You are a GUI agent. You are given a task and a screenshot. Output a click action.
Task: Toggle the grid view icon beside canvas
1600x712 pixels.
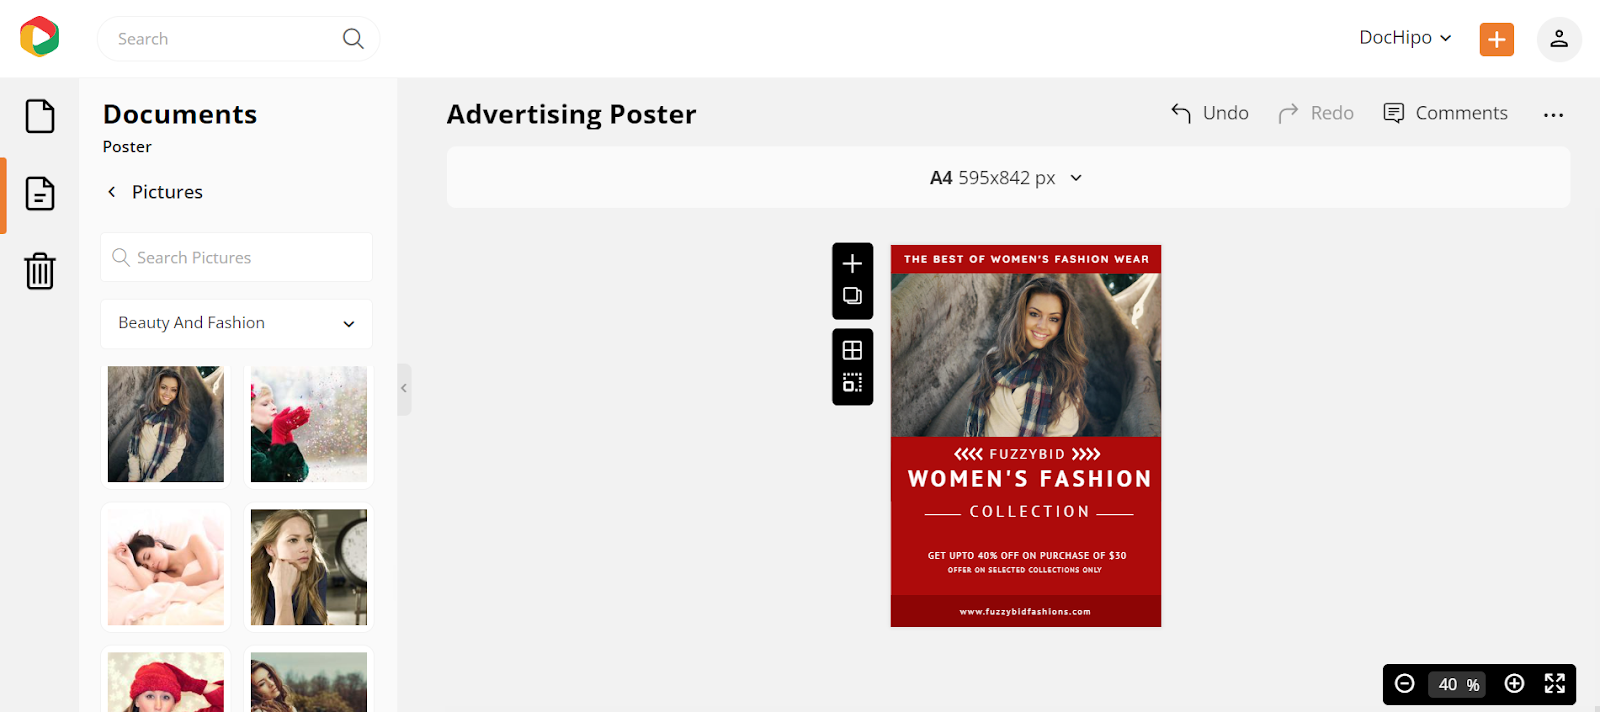(852, 350)
